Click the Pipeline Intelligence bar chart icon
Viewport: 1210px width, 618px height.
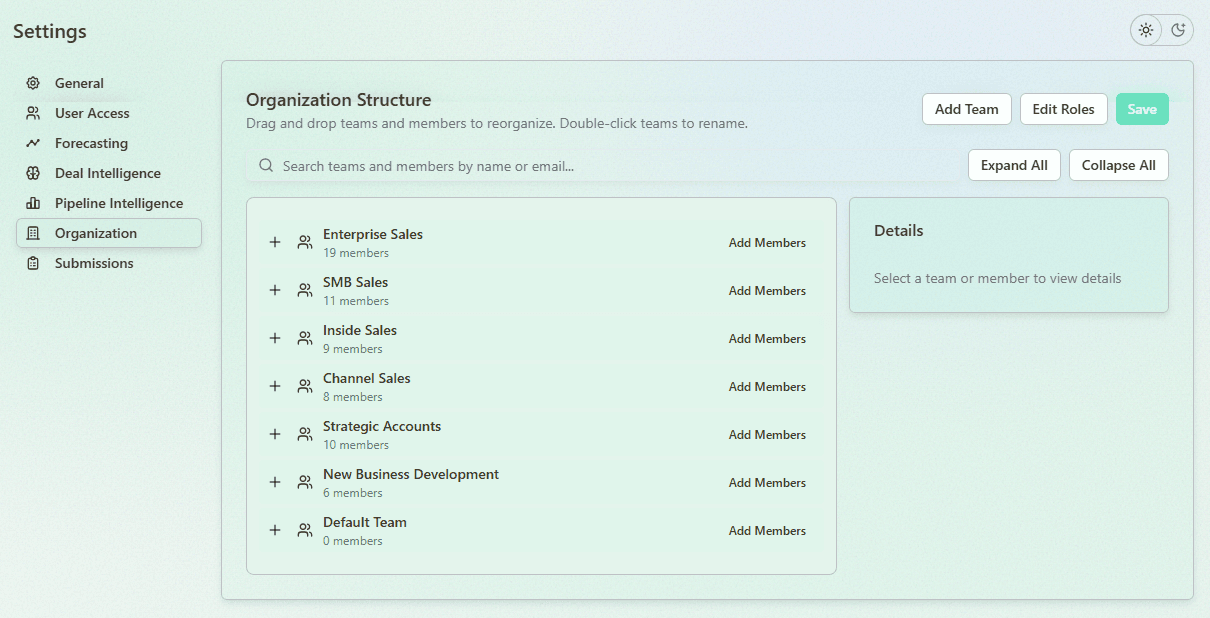[33, 203]
